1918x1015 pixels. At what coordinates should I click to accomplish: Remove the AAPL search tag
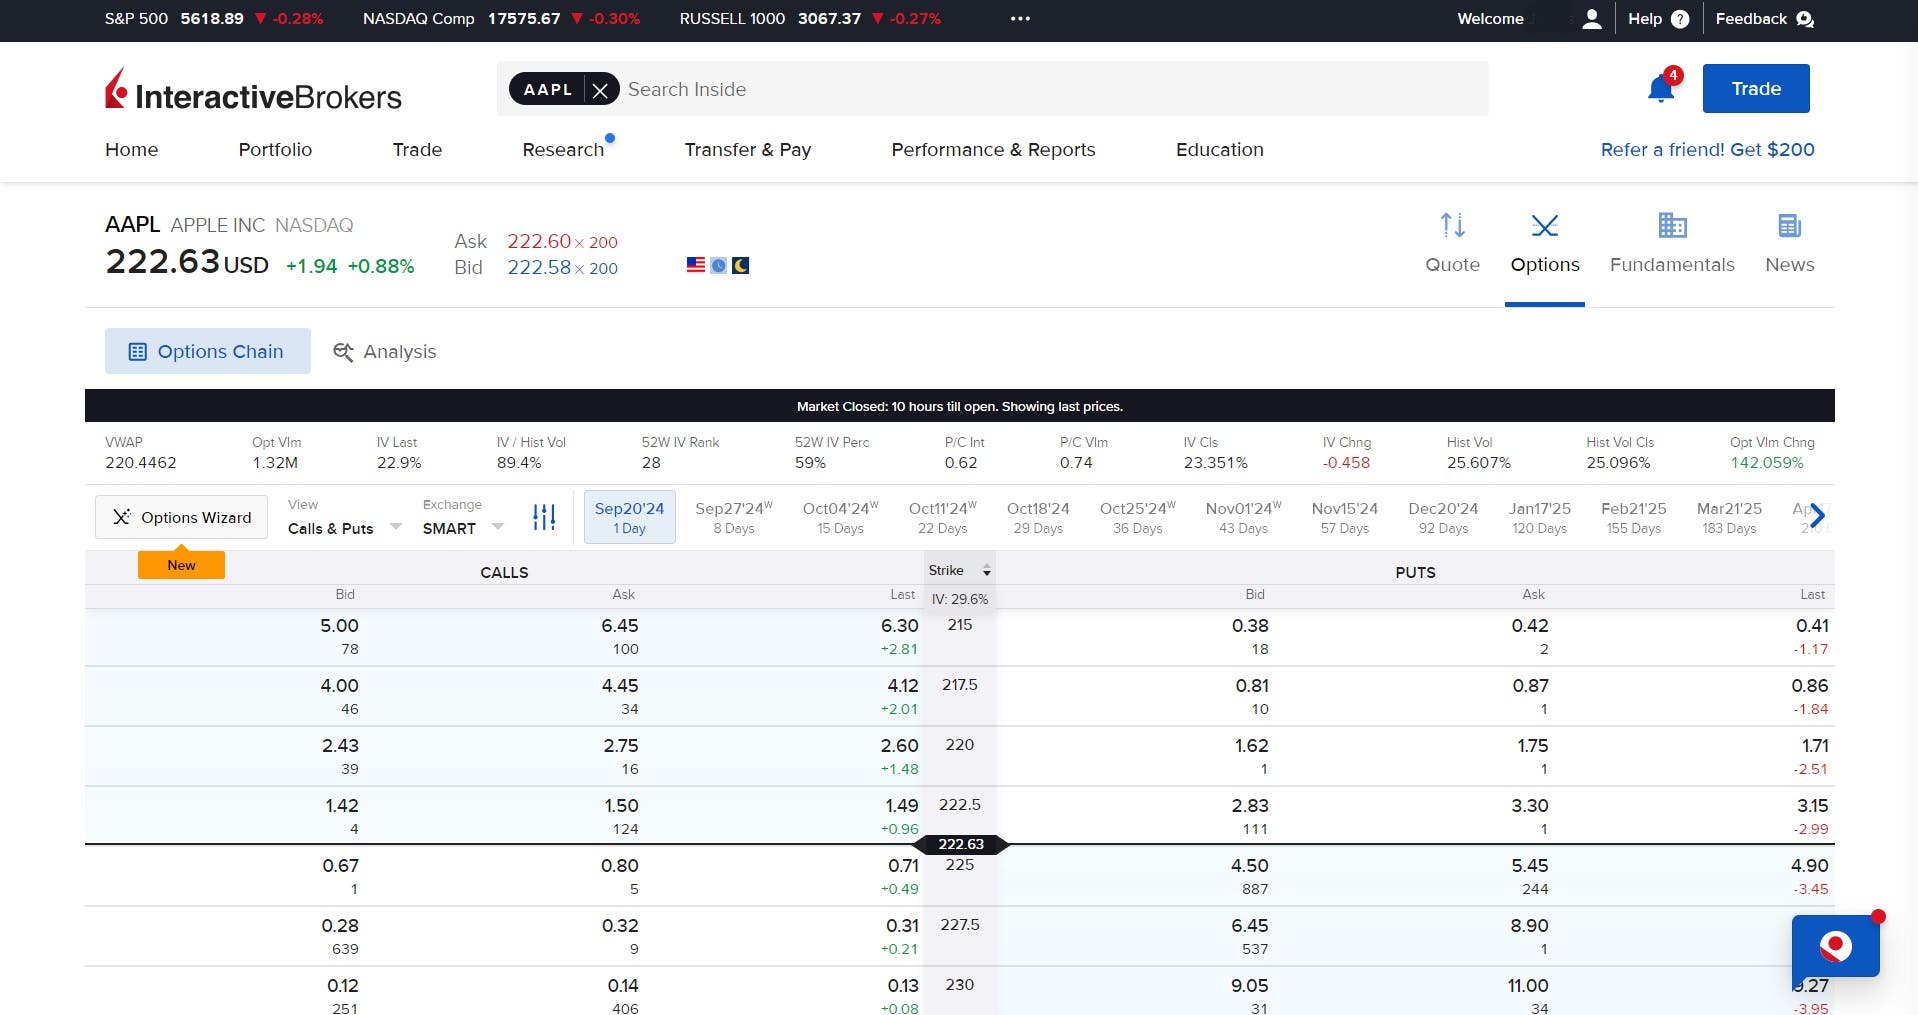pos(600,90)
